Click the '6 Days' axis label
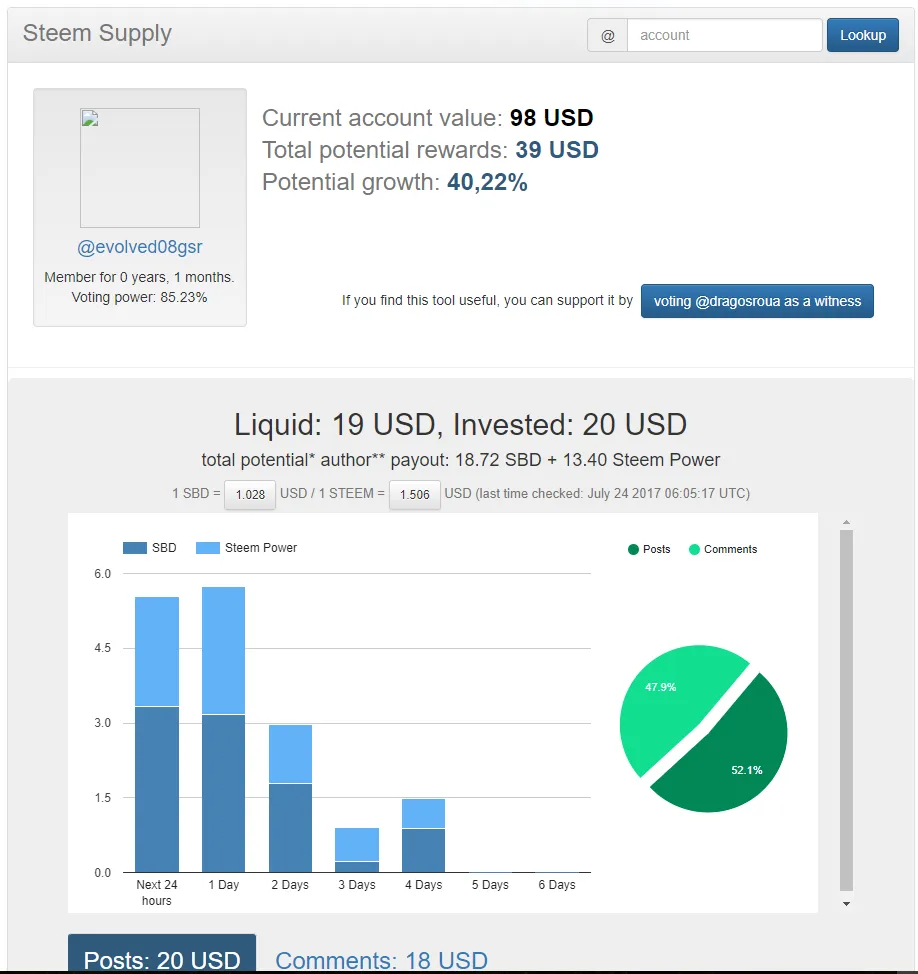 pos(557,885)
